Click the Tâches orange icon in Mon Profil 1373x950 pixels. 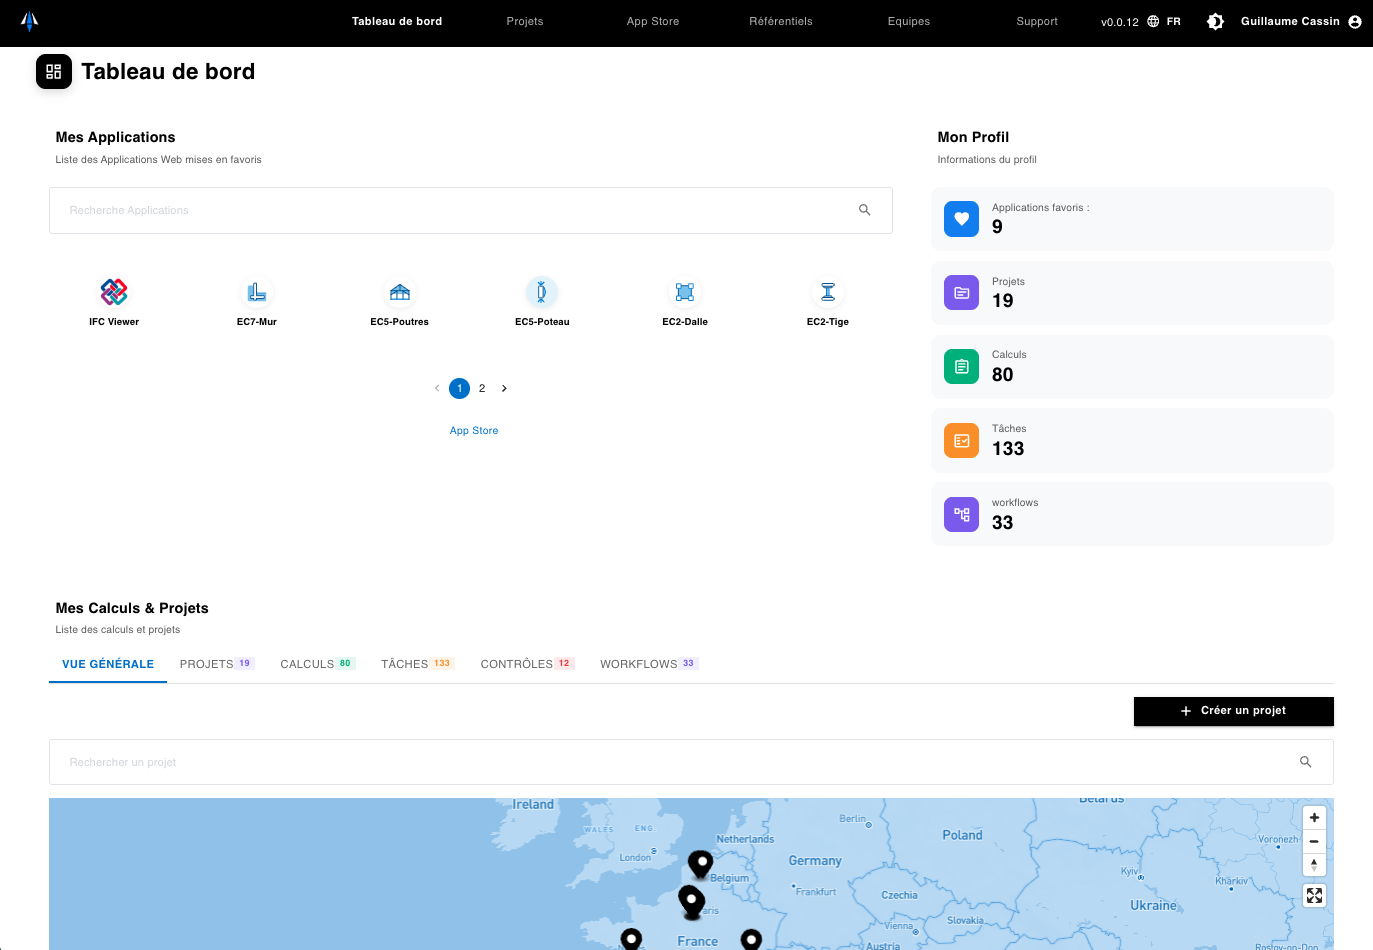(961, 440)
